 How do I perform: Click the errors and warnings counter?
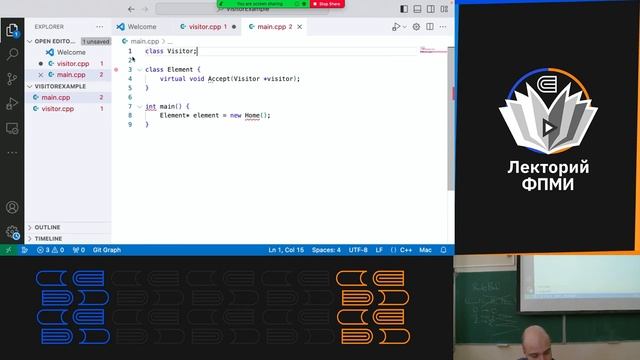[51, 250]
